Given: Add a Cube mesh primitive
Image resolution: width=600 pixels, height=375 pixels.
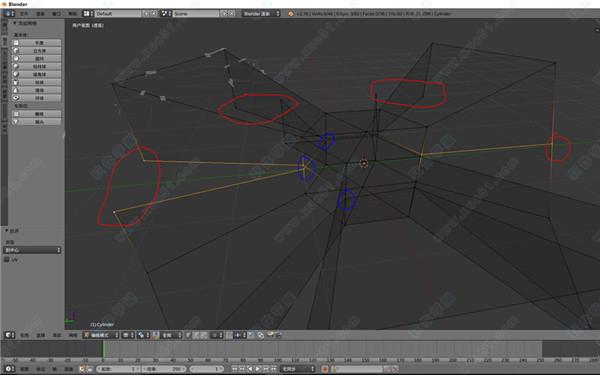Looking at the screenshot, I should [36, 51].
